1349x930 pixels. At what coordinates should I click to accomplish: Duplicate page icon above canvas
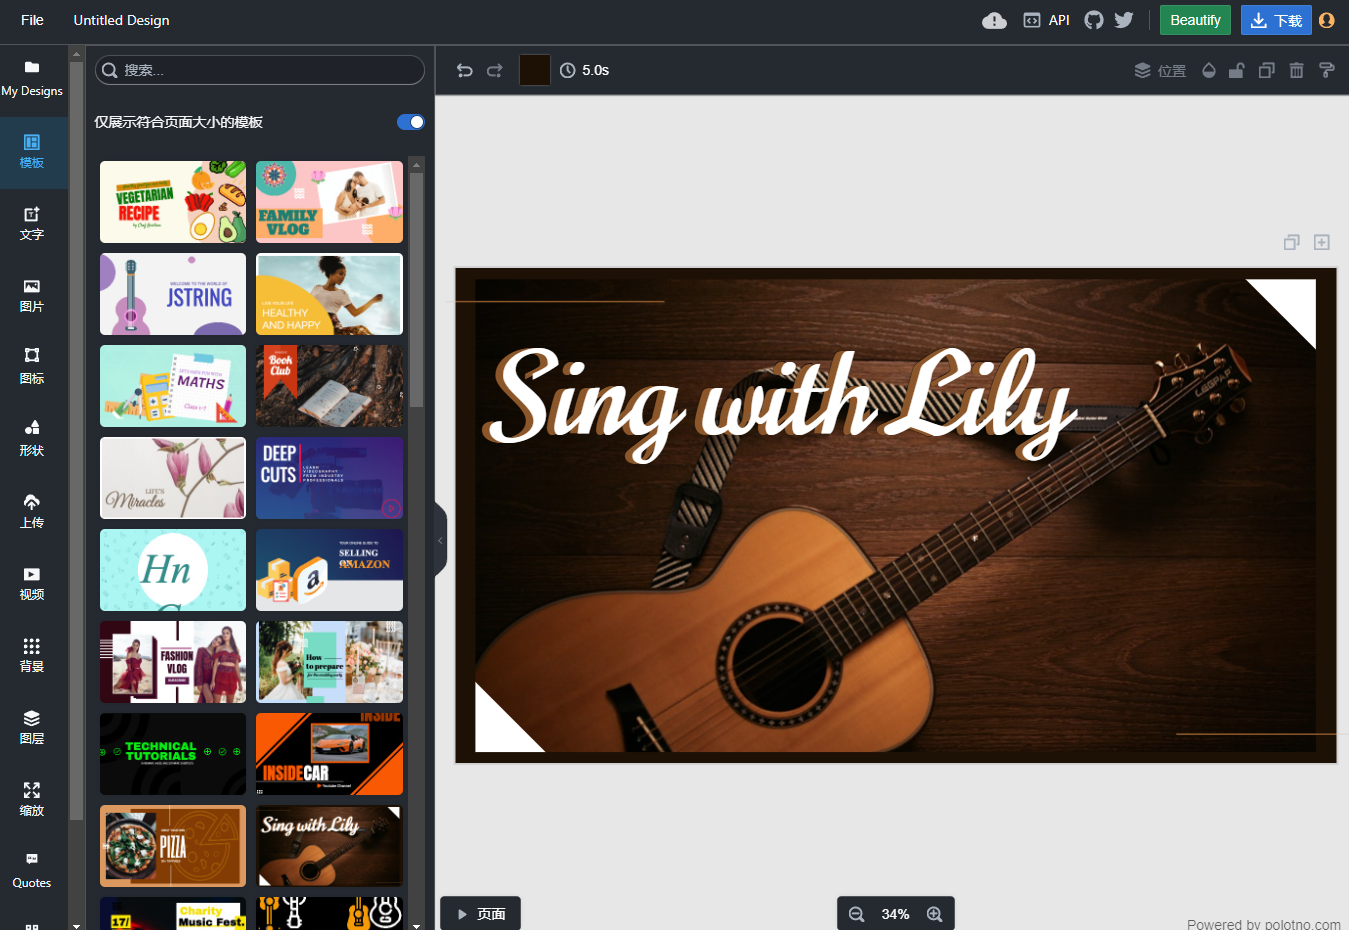(1292, 242)
